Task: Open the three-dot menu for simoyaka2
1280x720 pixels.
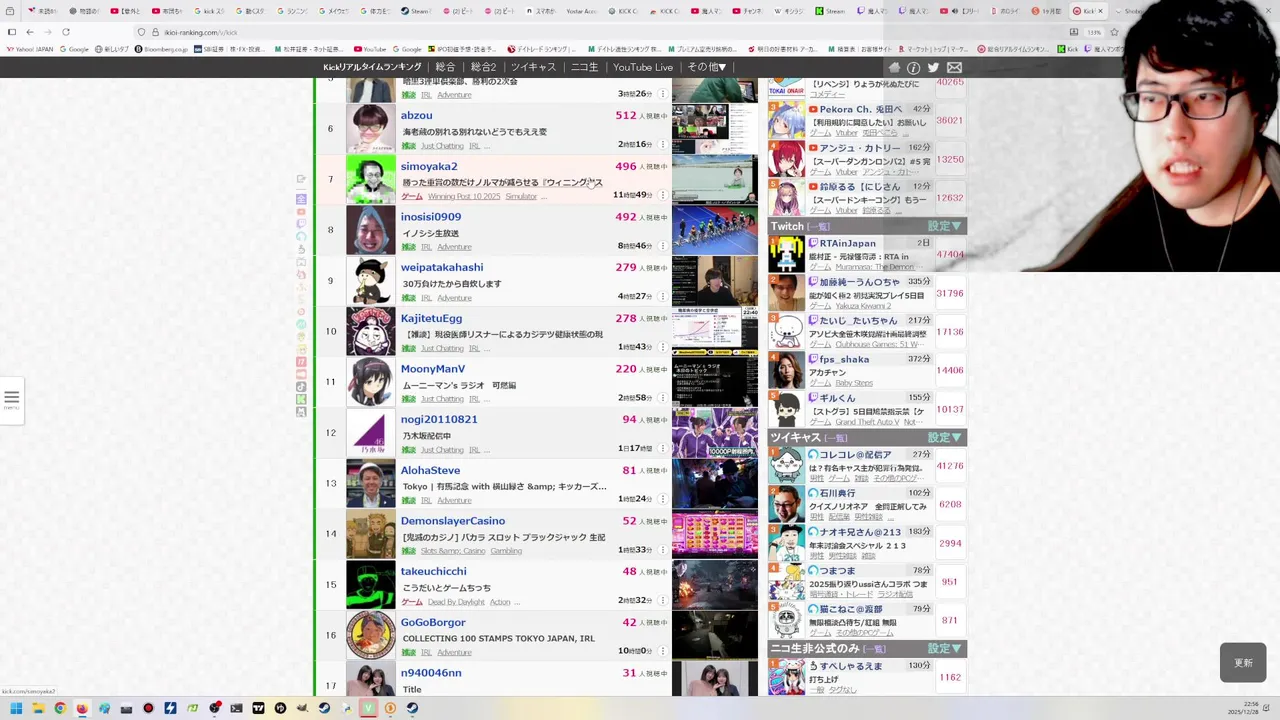Action: click(x=662, y=195)
